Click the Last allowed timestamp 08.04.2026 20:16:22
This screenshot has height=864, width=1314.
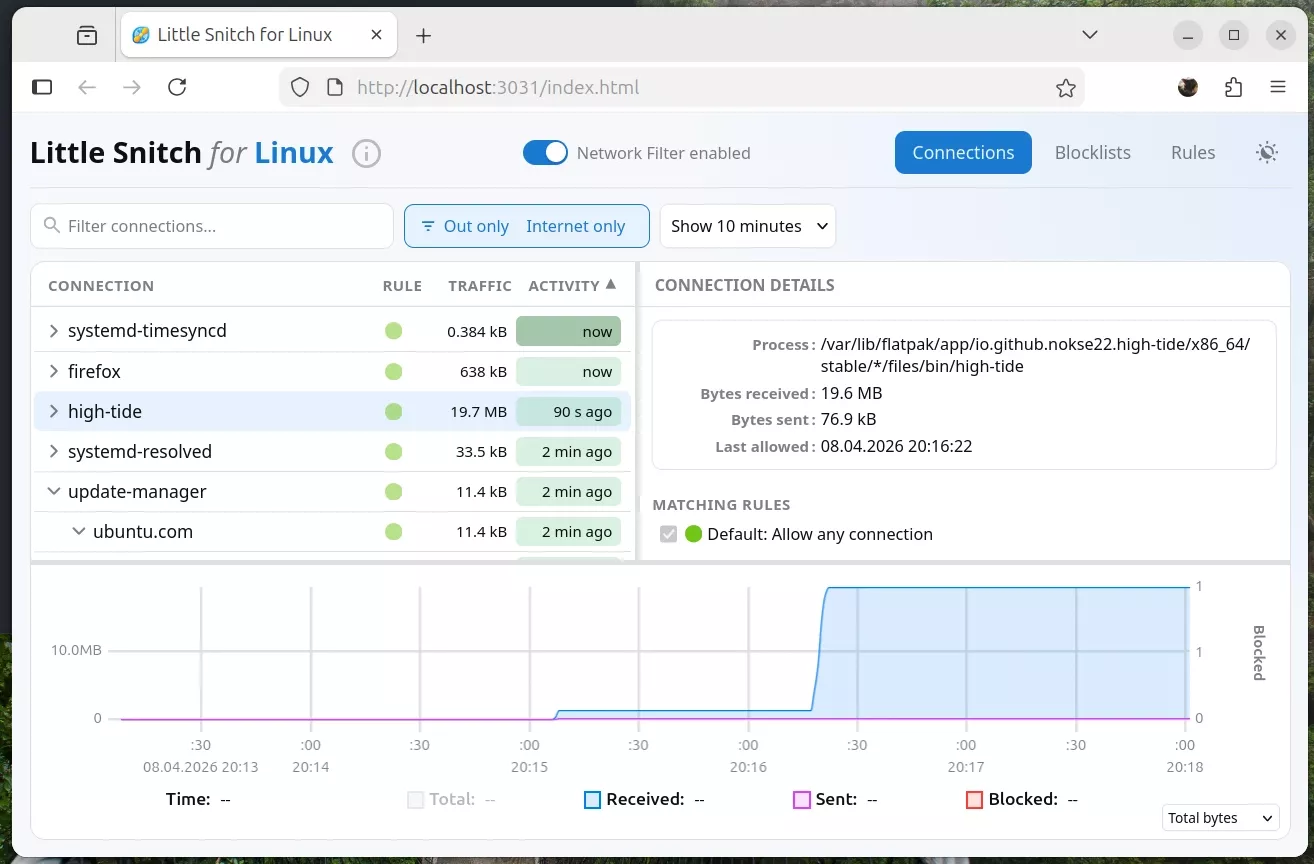tap(896, 446)
